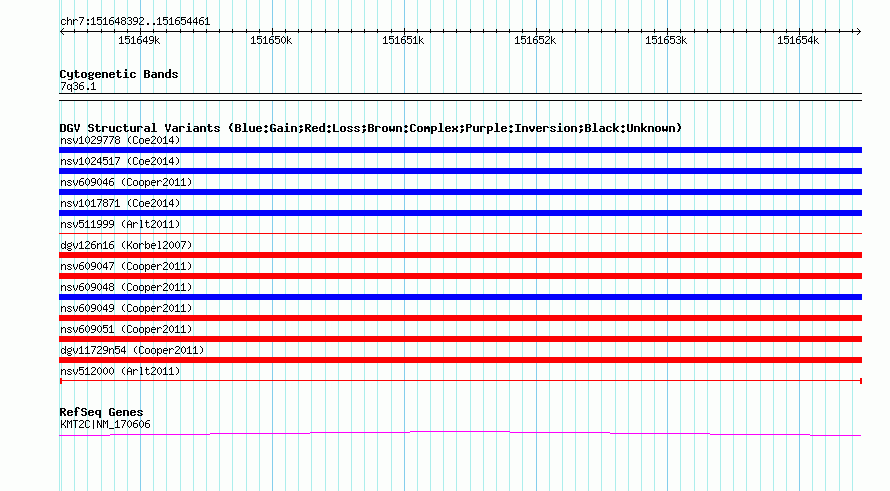
Task: Click the right arrow end of the ruler
Action: 858,32
